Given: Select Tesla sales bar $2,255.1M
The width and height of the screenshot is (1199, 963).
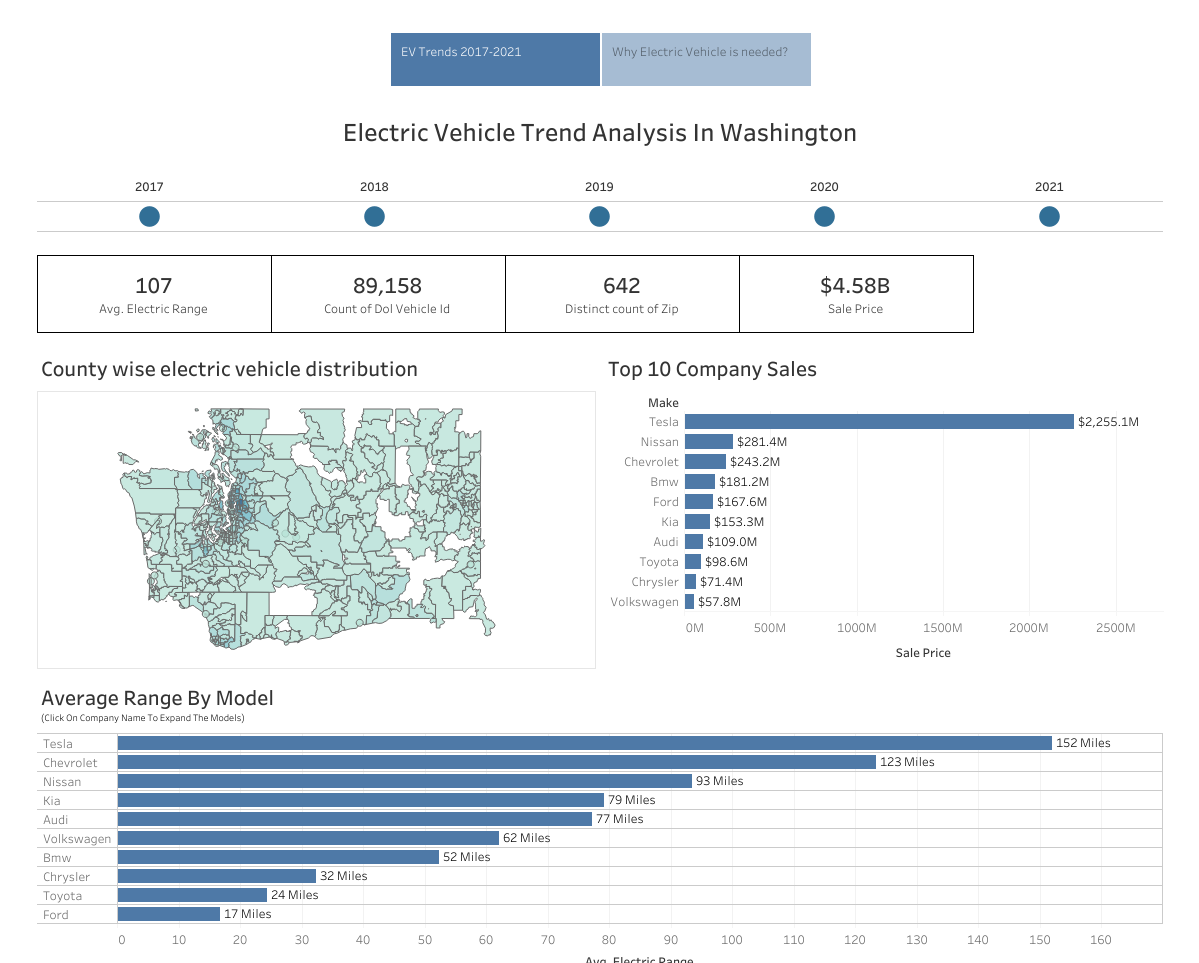Looking at the screenshot, I should click(x=879, y=421).
